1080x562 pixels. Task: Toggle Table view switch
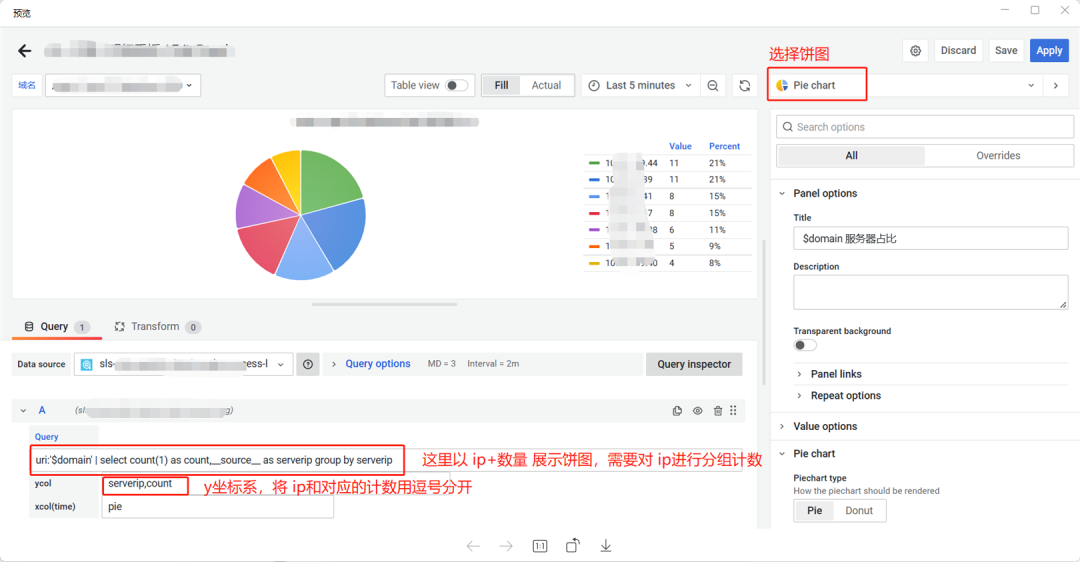(457, 85)
